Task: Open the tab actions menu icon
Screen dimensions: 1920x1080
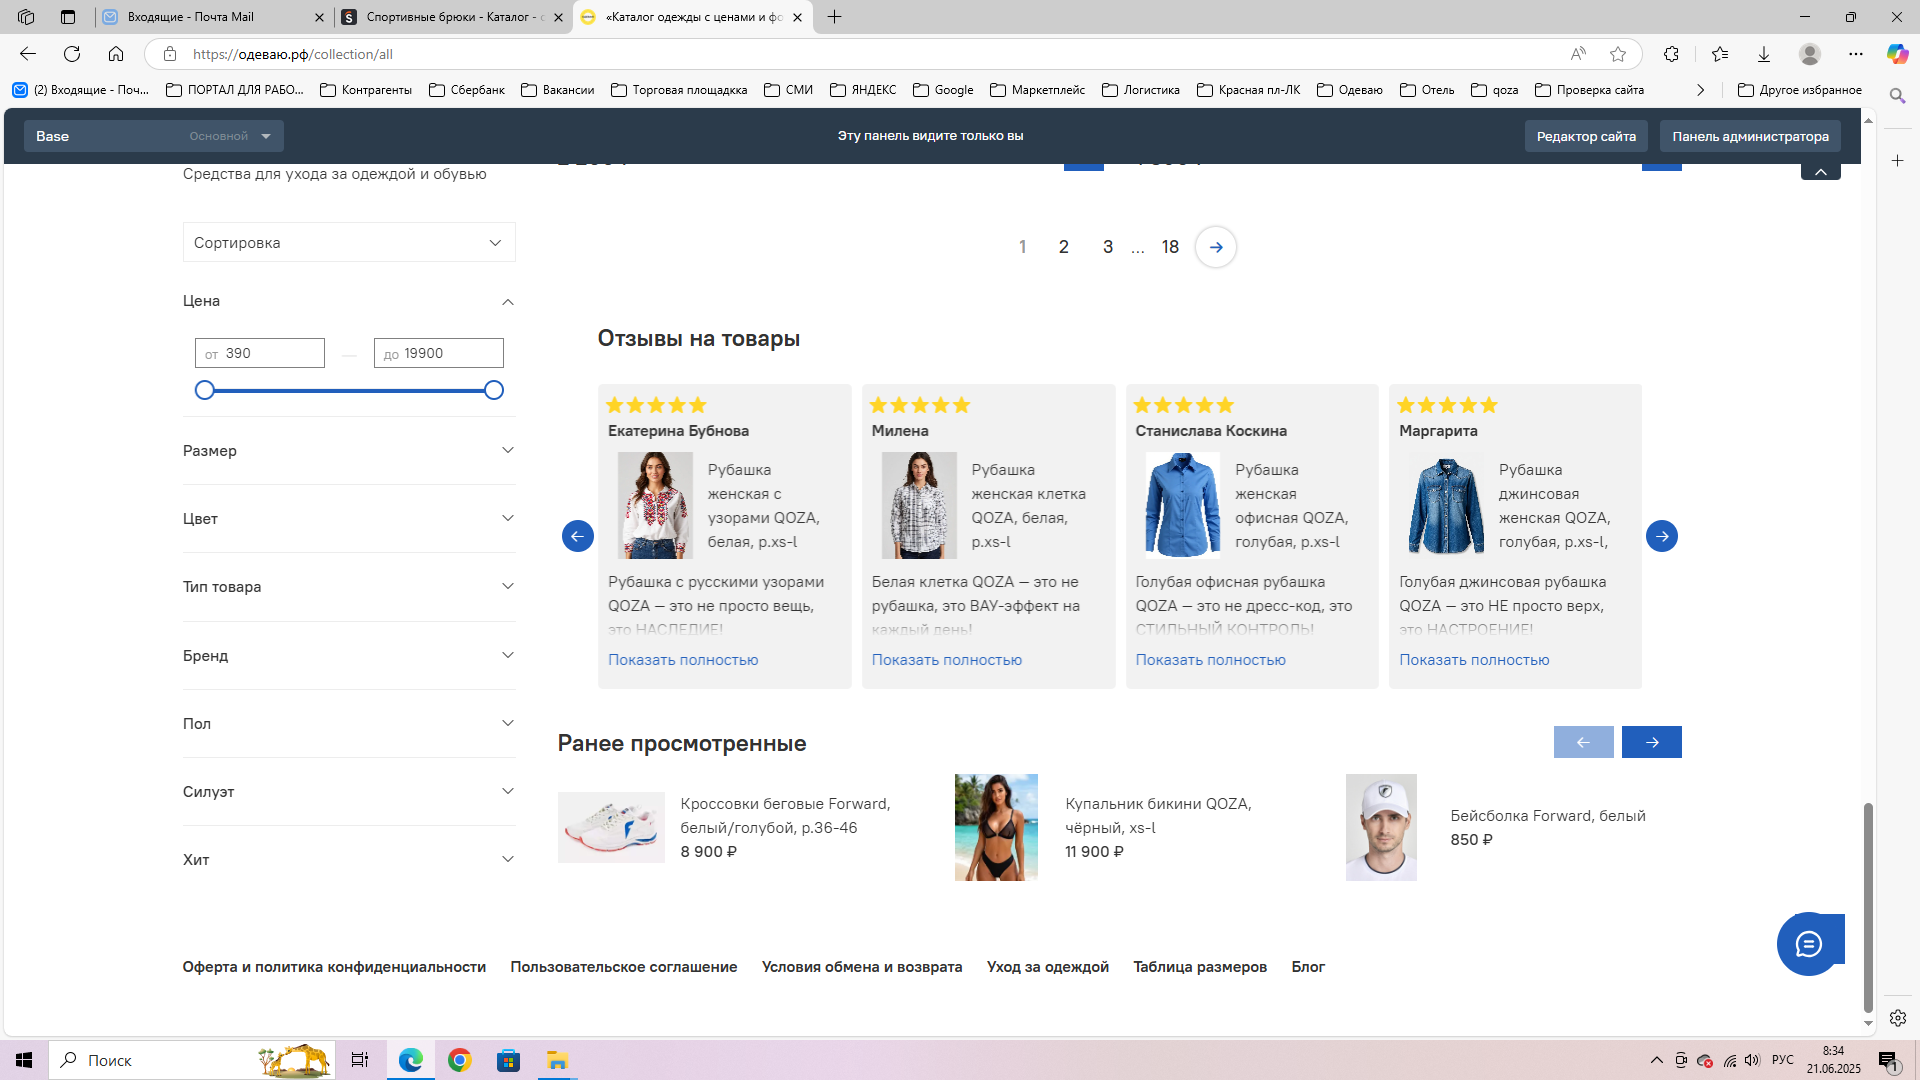Action: (68, 17)
